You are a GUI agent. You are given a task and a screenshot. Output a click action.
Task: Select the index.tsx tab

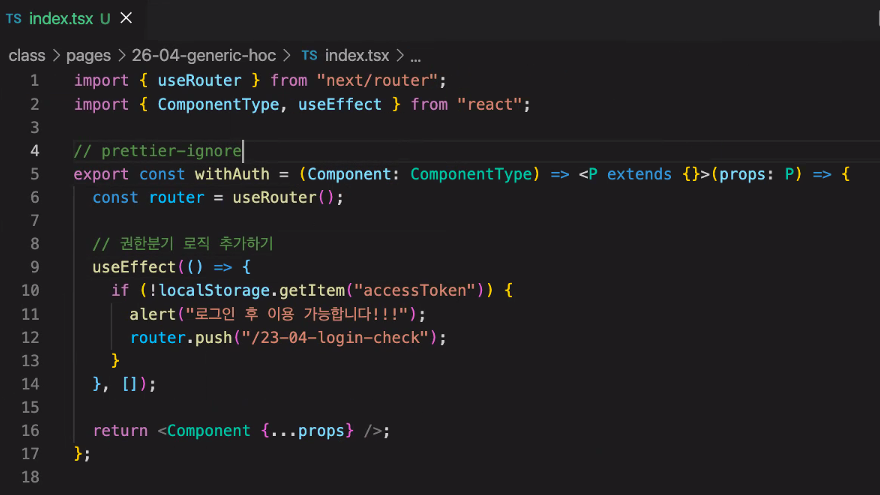coord(73,19)
